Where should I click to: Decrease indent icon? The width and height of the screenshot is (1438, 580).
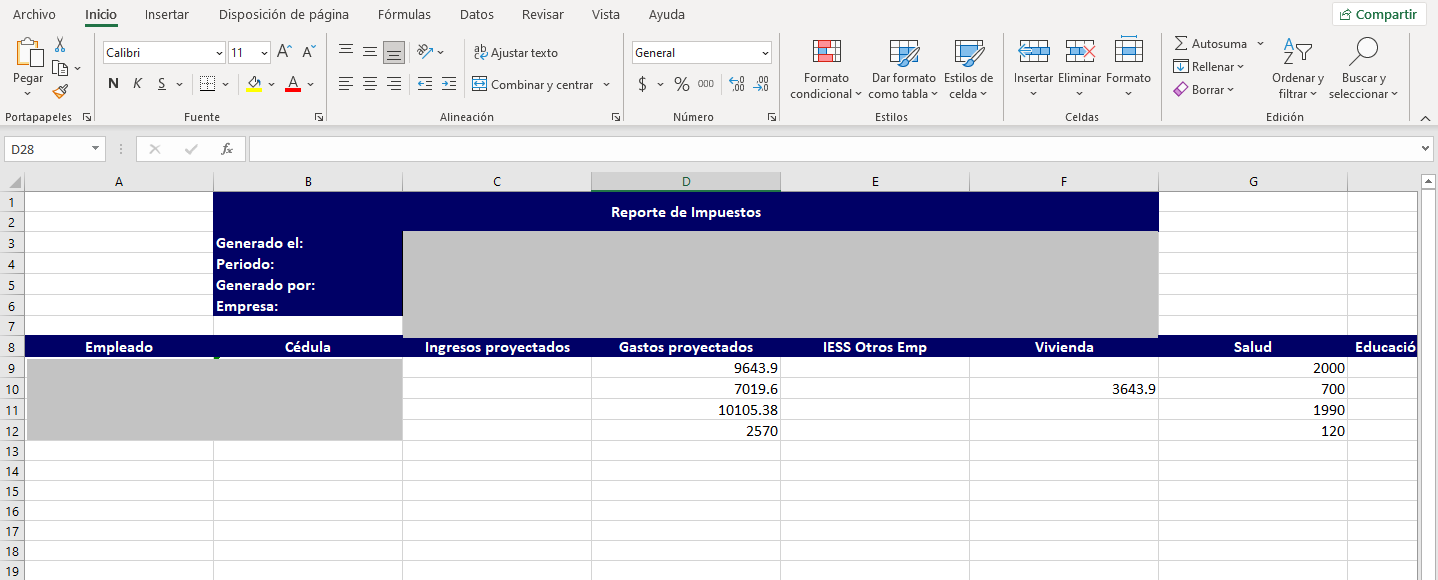point(425,84)
